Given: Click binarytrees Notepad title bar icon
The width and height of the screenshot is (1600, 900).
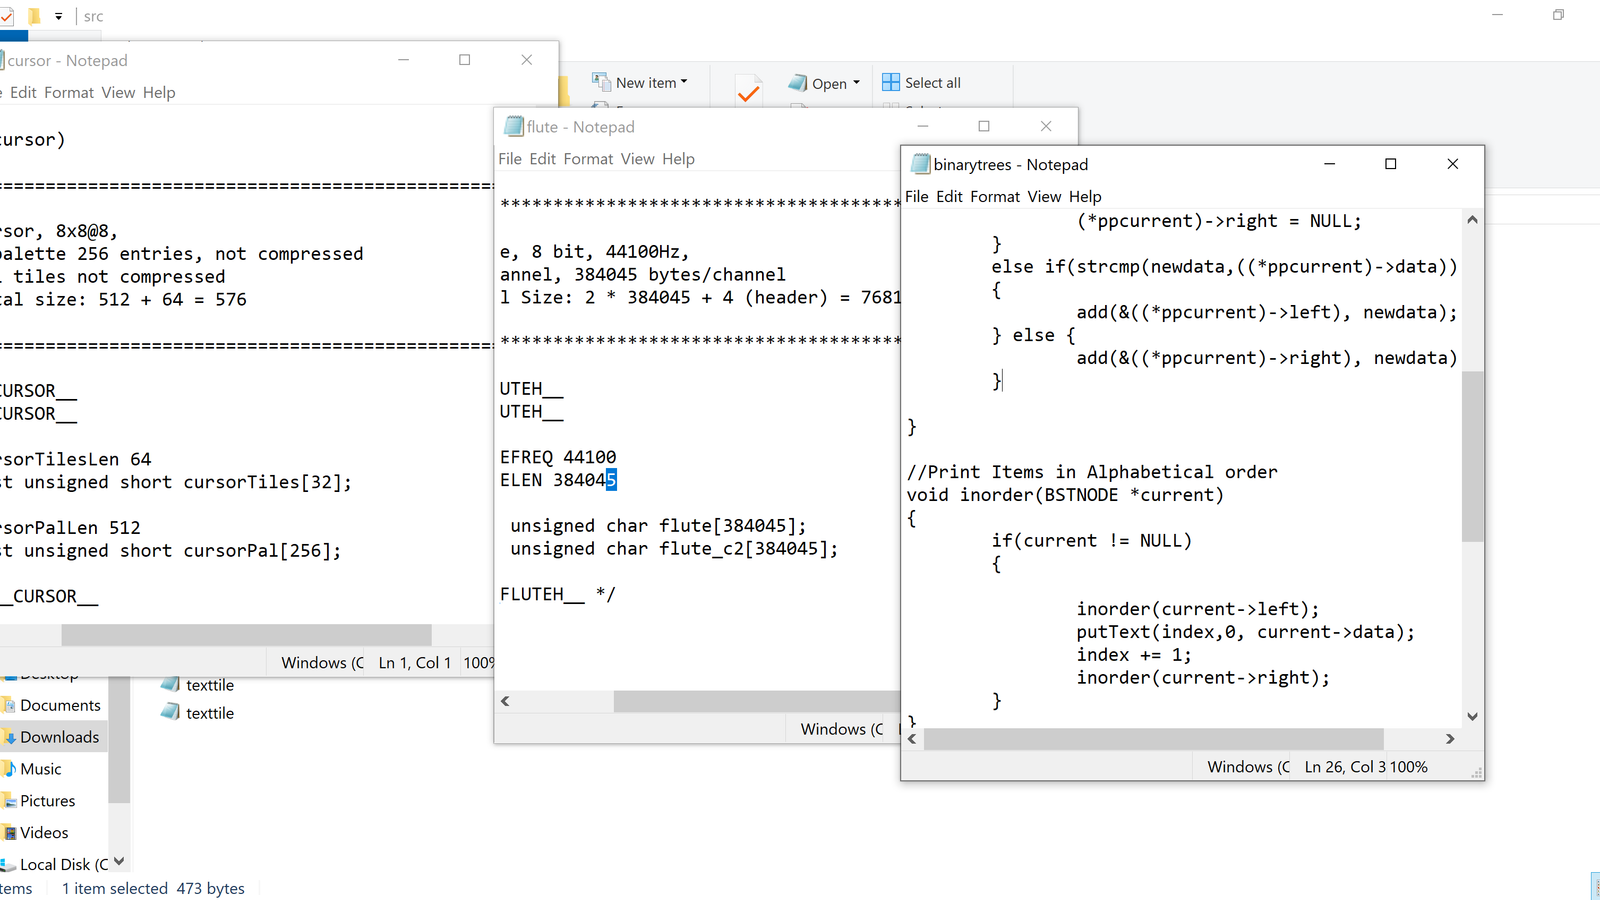Looking at the screenshot, I should pos(920,164).
